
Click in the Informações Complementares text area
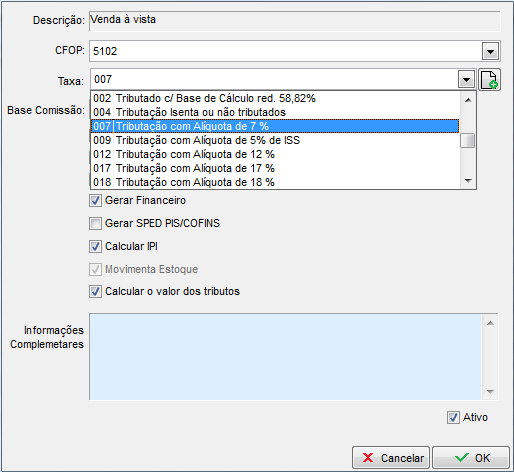(285, 356)
